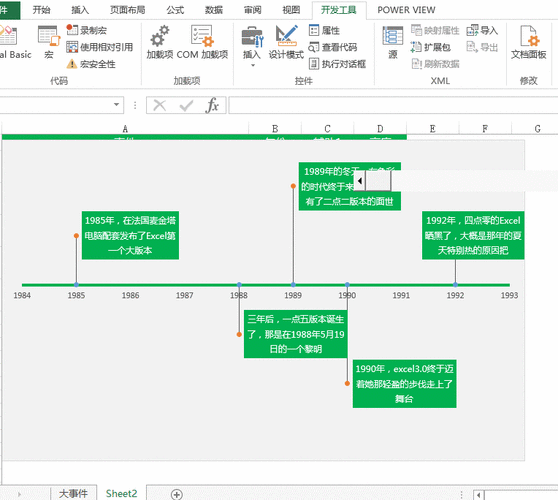Click 刷新数据
Image resolution: width=558 pixels, height=500 pixels.
click(x=435, y=64)
